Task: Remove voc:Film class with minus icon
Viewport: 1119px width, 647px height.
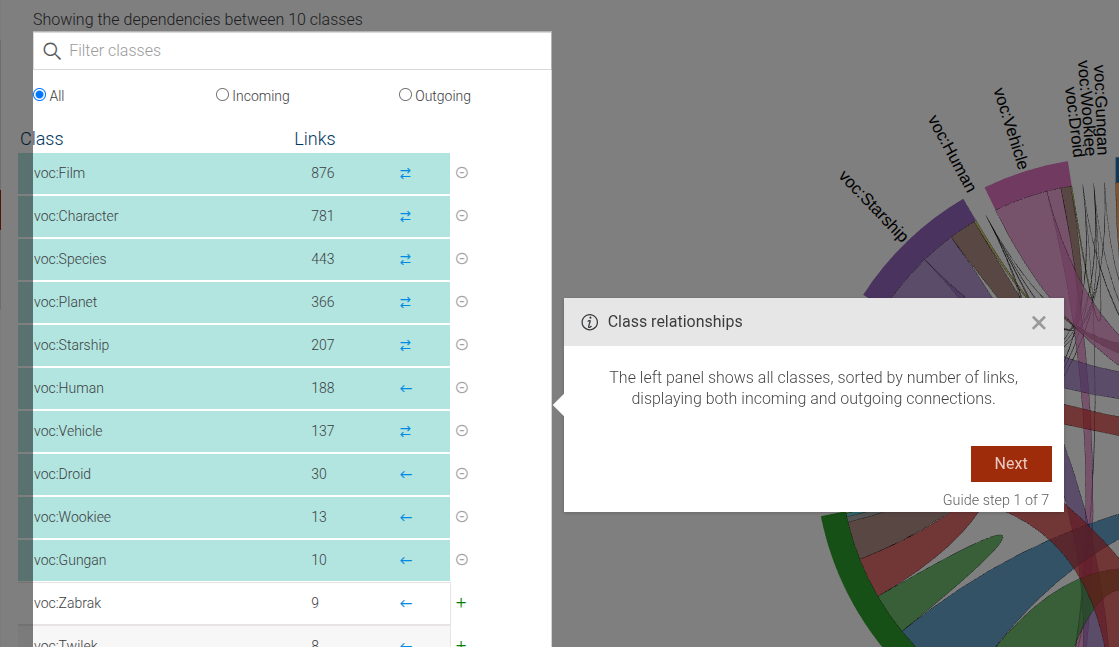Action: pyautogui.click(x=462, y=173)
